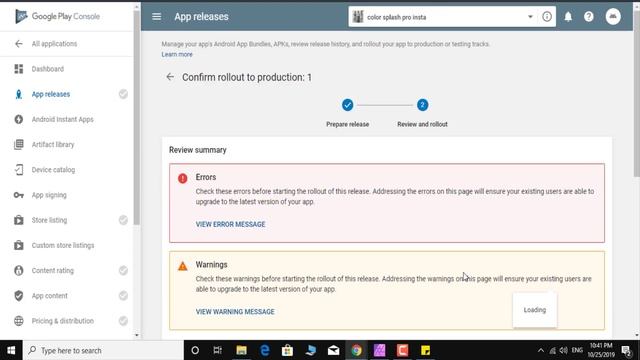Click VIEW ERROR MESSAGE
The image size is (640, 360).
pos(231,224)
